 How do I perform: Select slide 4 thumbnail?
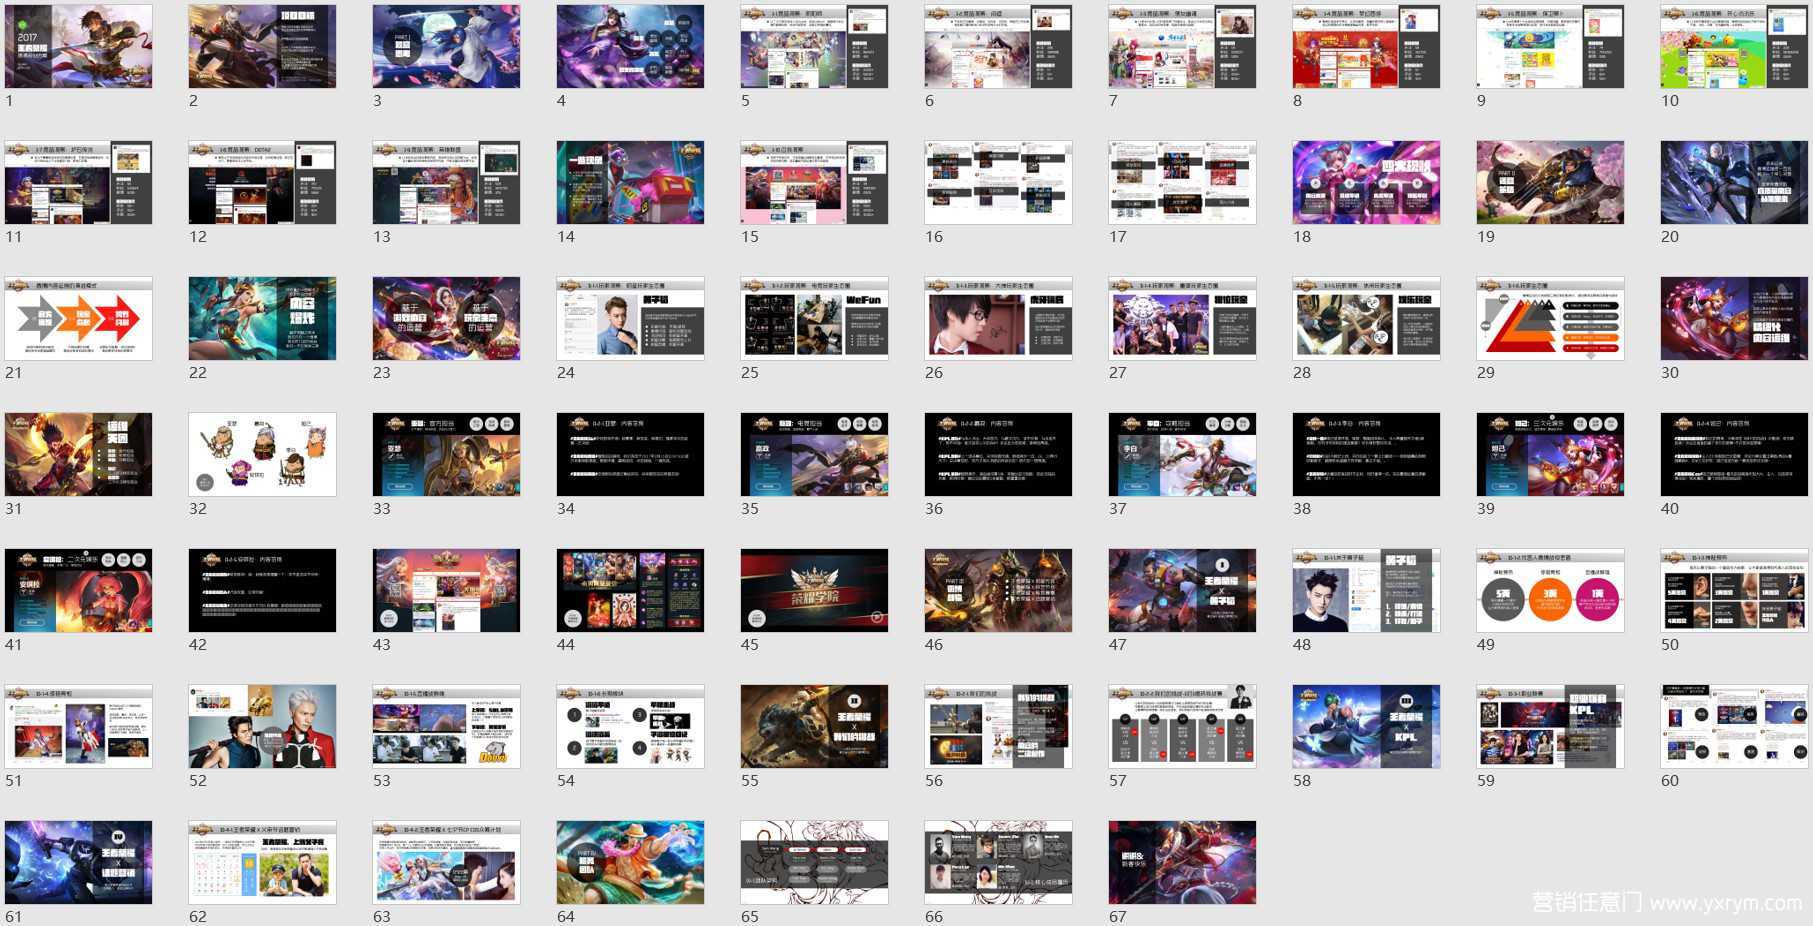click(x=630, y=46)
